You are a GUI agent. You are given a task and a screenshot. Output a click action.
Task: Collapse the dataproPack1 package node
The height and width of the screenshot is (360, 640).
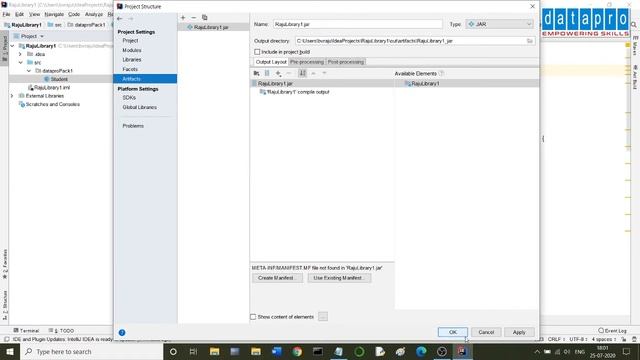pyautogui.click(x=29, y=71)
